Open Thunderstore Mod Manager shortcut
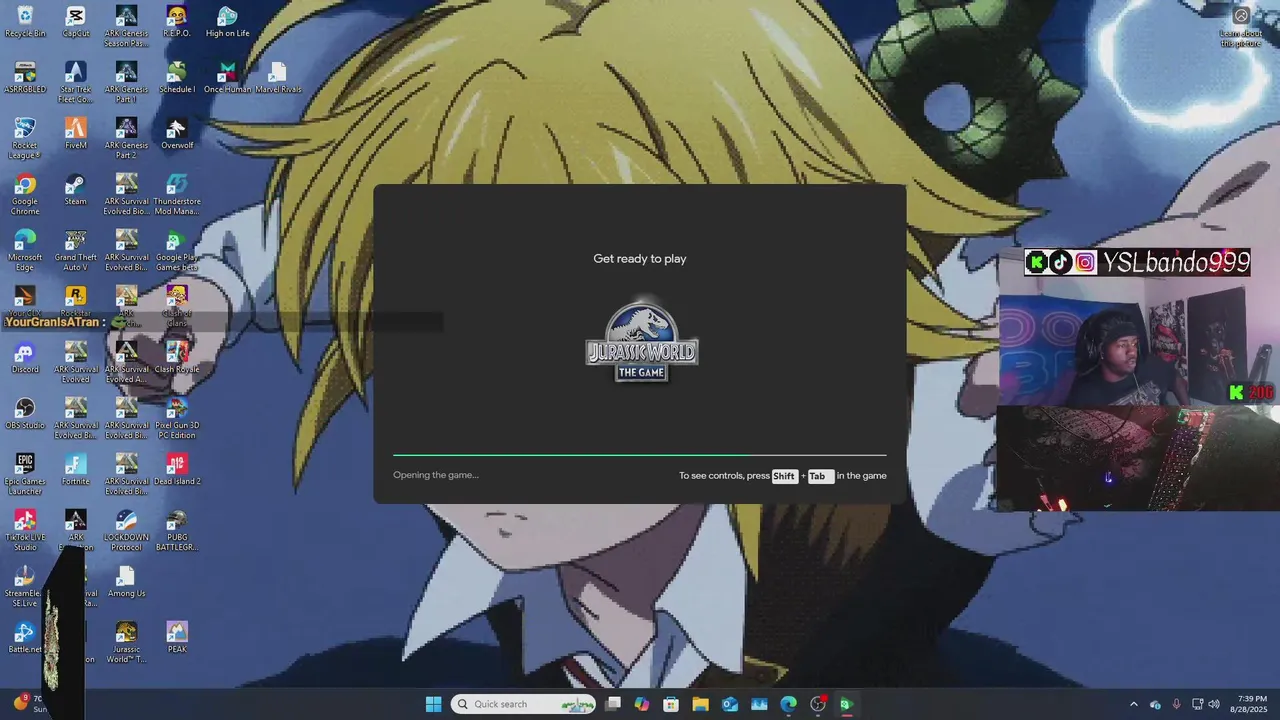Image resolution: width=1280 pixels, height=720 pixels. click(x=177, y=194)
